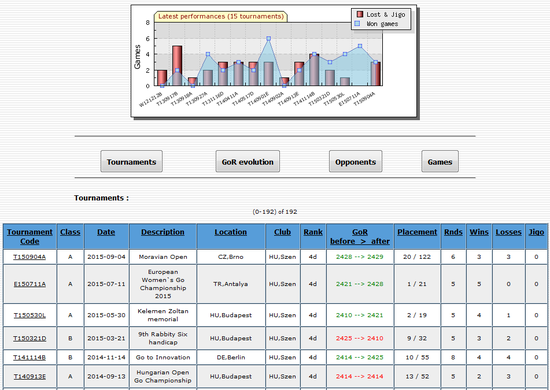Sort by GoR before > after header
This screenshot has height=390, width=550.
pos(360,237)
